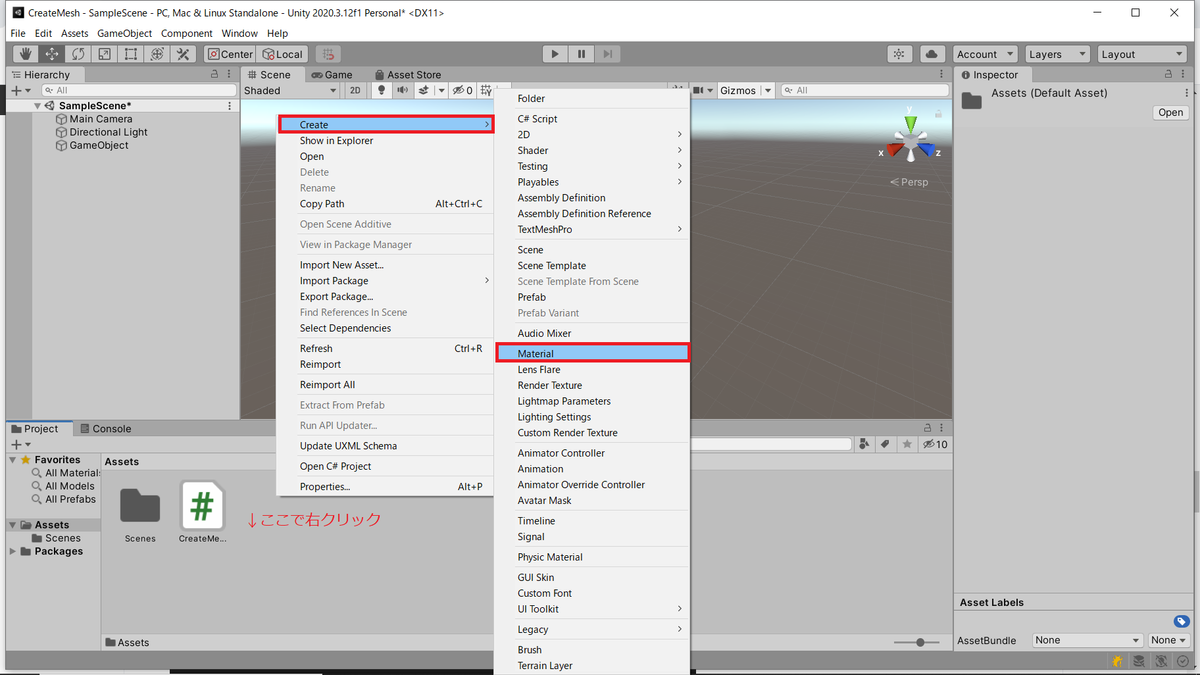Screen dimensions: 1200x675
Task: Open the Layout dropdown
Action: click(x=1141, y=54)
